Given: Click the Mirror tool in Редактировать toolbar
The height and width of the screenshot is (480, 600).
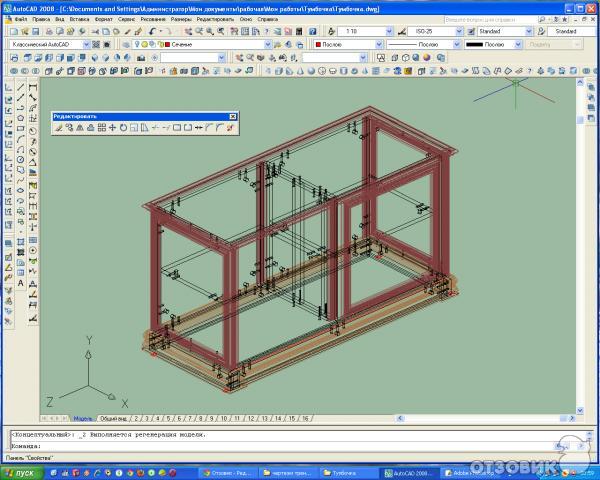Looking at the screenshot, I should pyautogui.click(x=80, y=128).
